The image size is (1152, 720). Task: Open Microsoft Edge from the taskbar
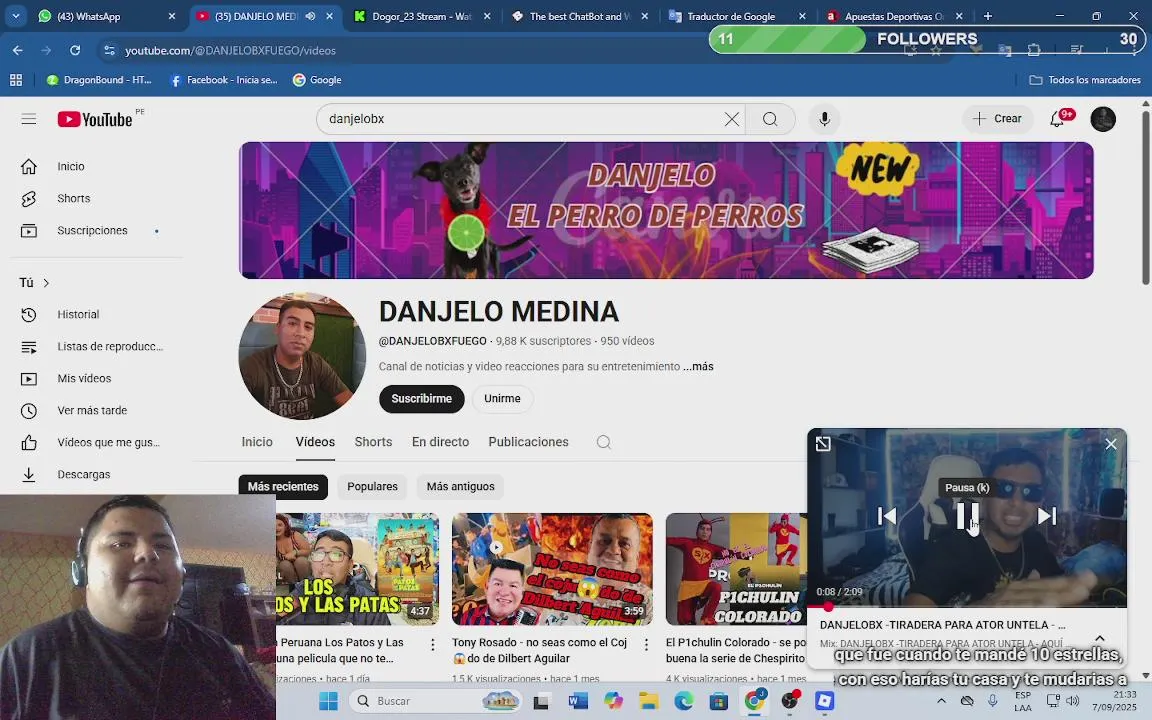[x=684, y=701]
